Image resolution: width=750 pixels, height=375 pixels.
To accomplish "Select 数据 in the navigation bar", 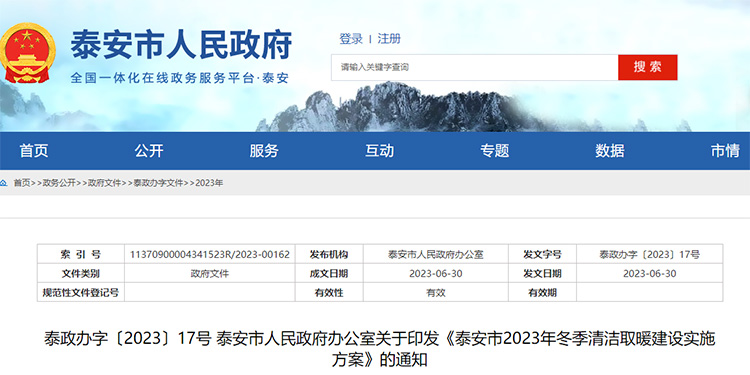I will click(x=610, y=151).
